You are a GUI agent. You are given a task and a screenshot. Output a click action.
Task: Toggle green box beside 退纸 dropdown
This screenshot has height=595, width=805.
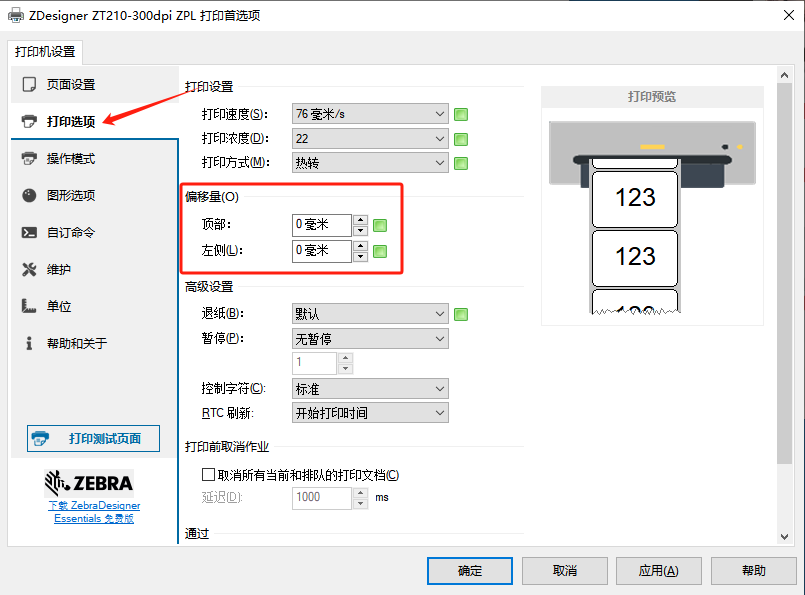coord(461,315)
